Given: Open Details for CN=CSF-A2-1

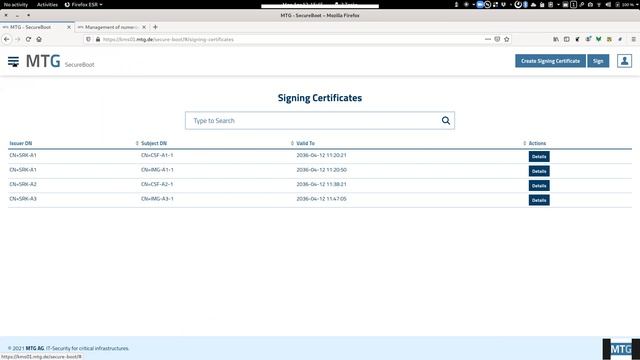Looking at the screenshot, I should point(539,186).
